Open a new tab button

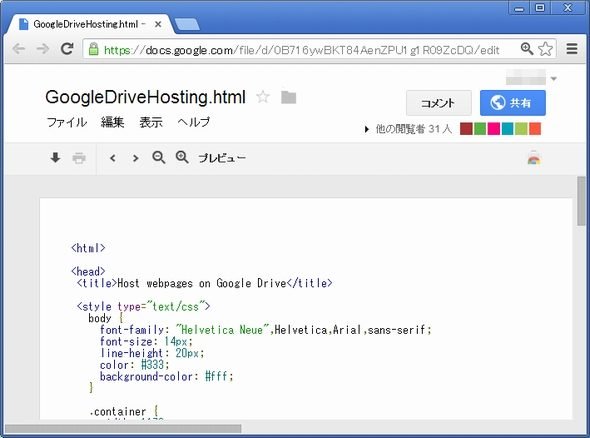click(187, 24)
